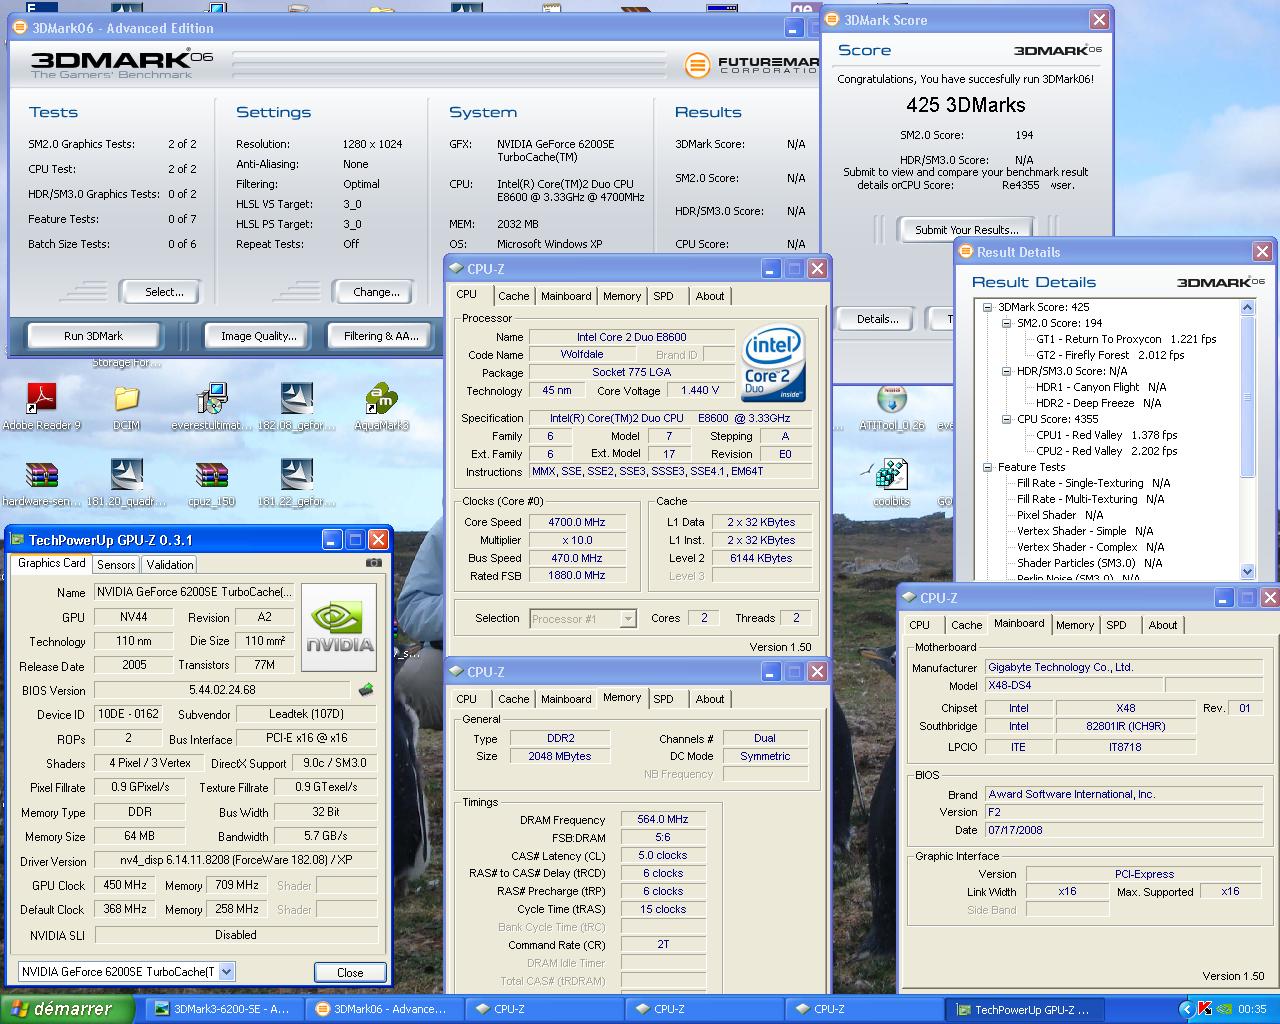Open the Graphics Card tab in GPU-Z
This screenshot has width=1280, height=1024.
tap(52, 563)
